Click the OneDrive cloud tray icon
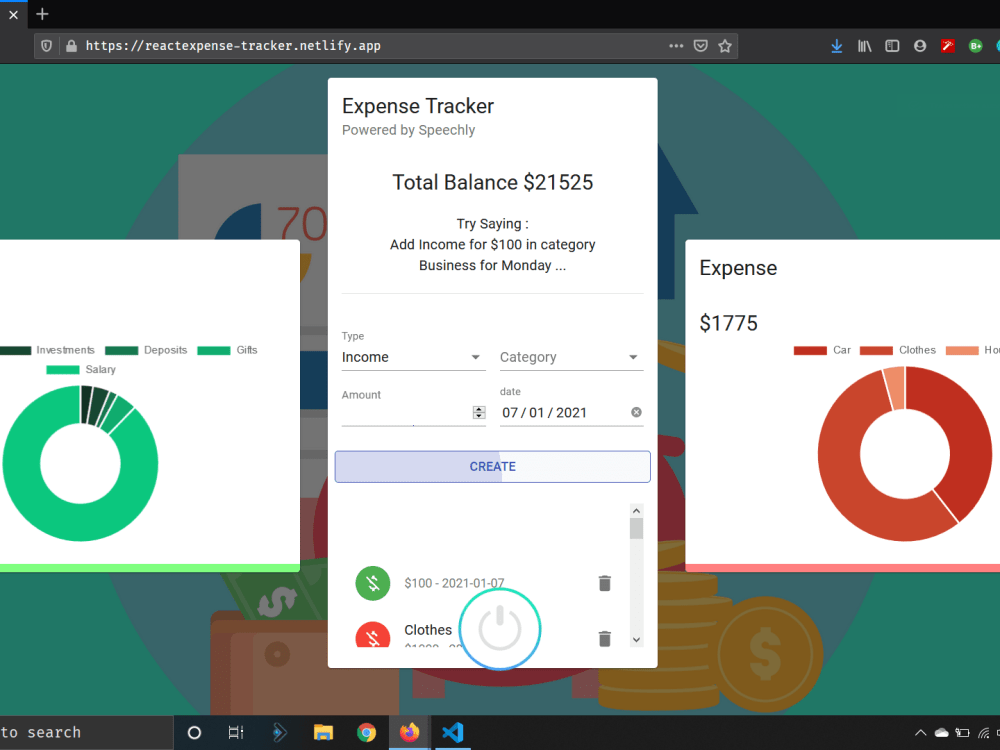 tap(941, 733)
